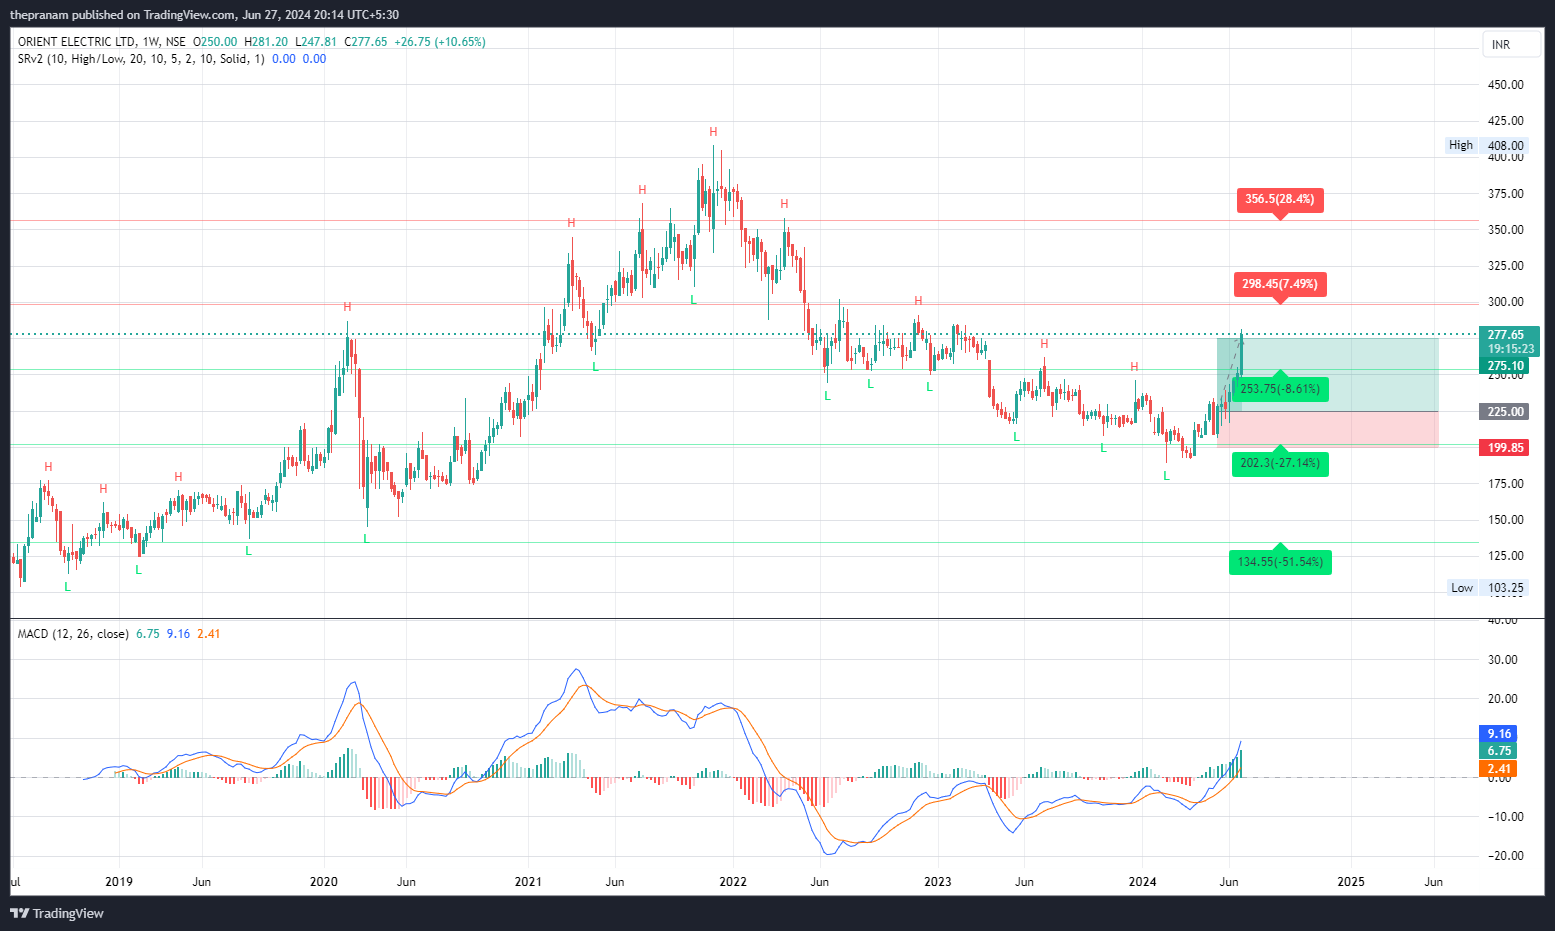Click the 2020 label on time axis
This screenshot has width=1555, height=931.
324,882
